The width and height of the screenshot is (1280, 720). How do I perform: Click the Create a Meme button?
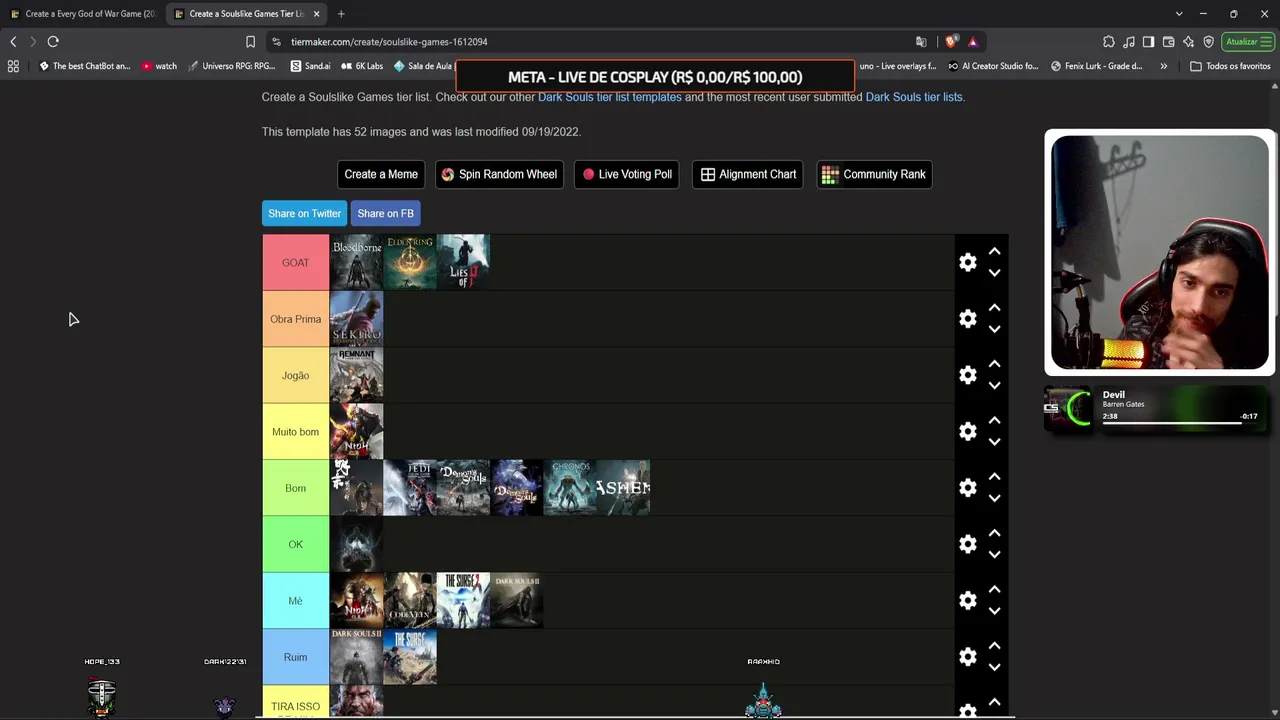(381, 174)
